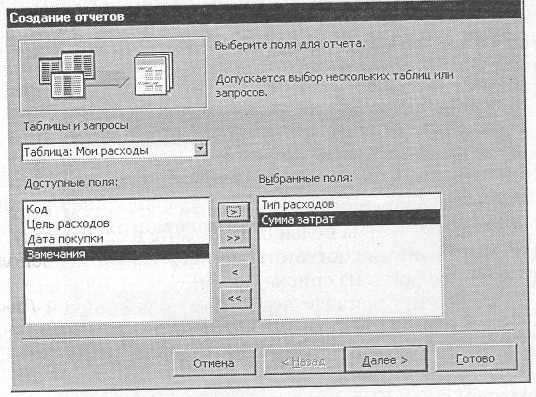536x397 pixels.
Task: Click the Отмена button
Action: point(214,362)
